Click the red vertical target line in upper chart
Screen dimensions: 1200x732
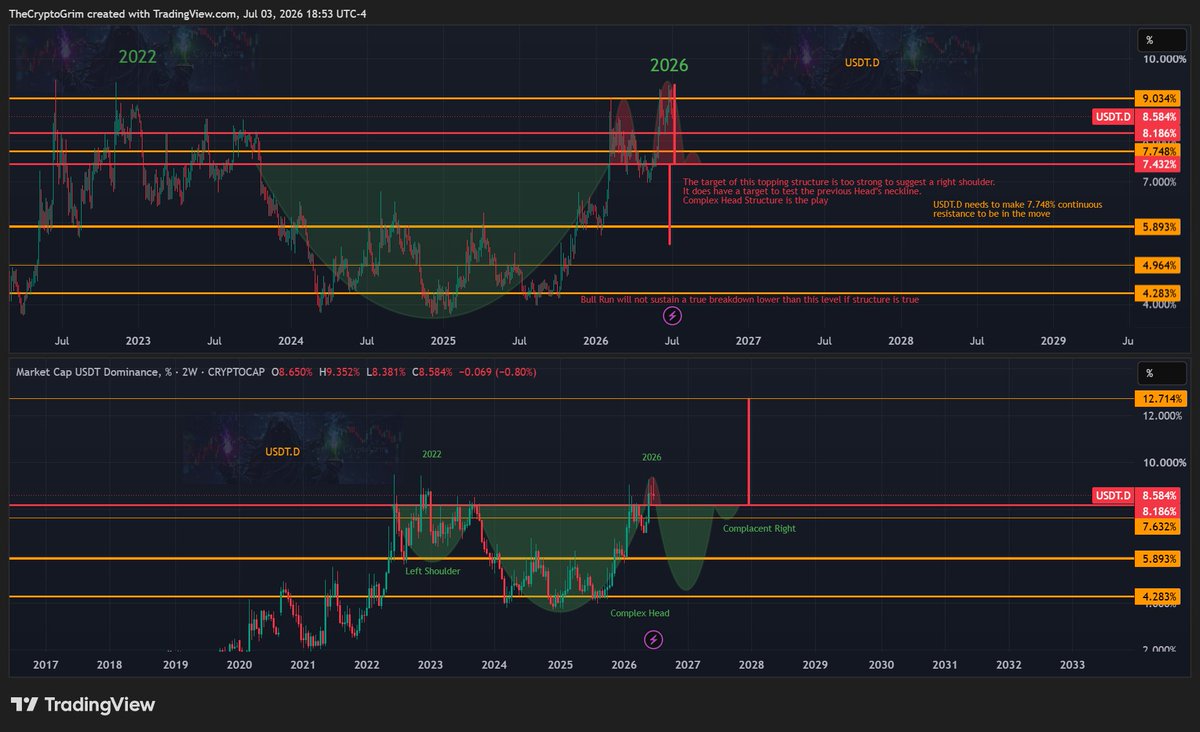click(x=670, y=205)
